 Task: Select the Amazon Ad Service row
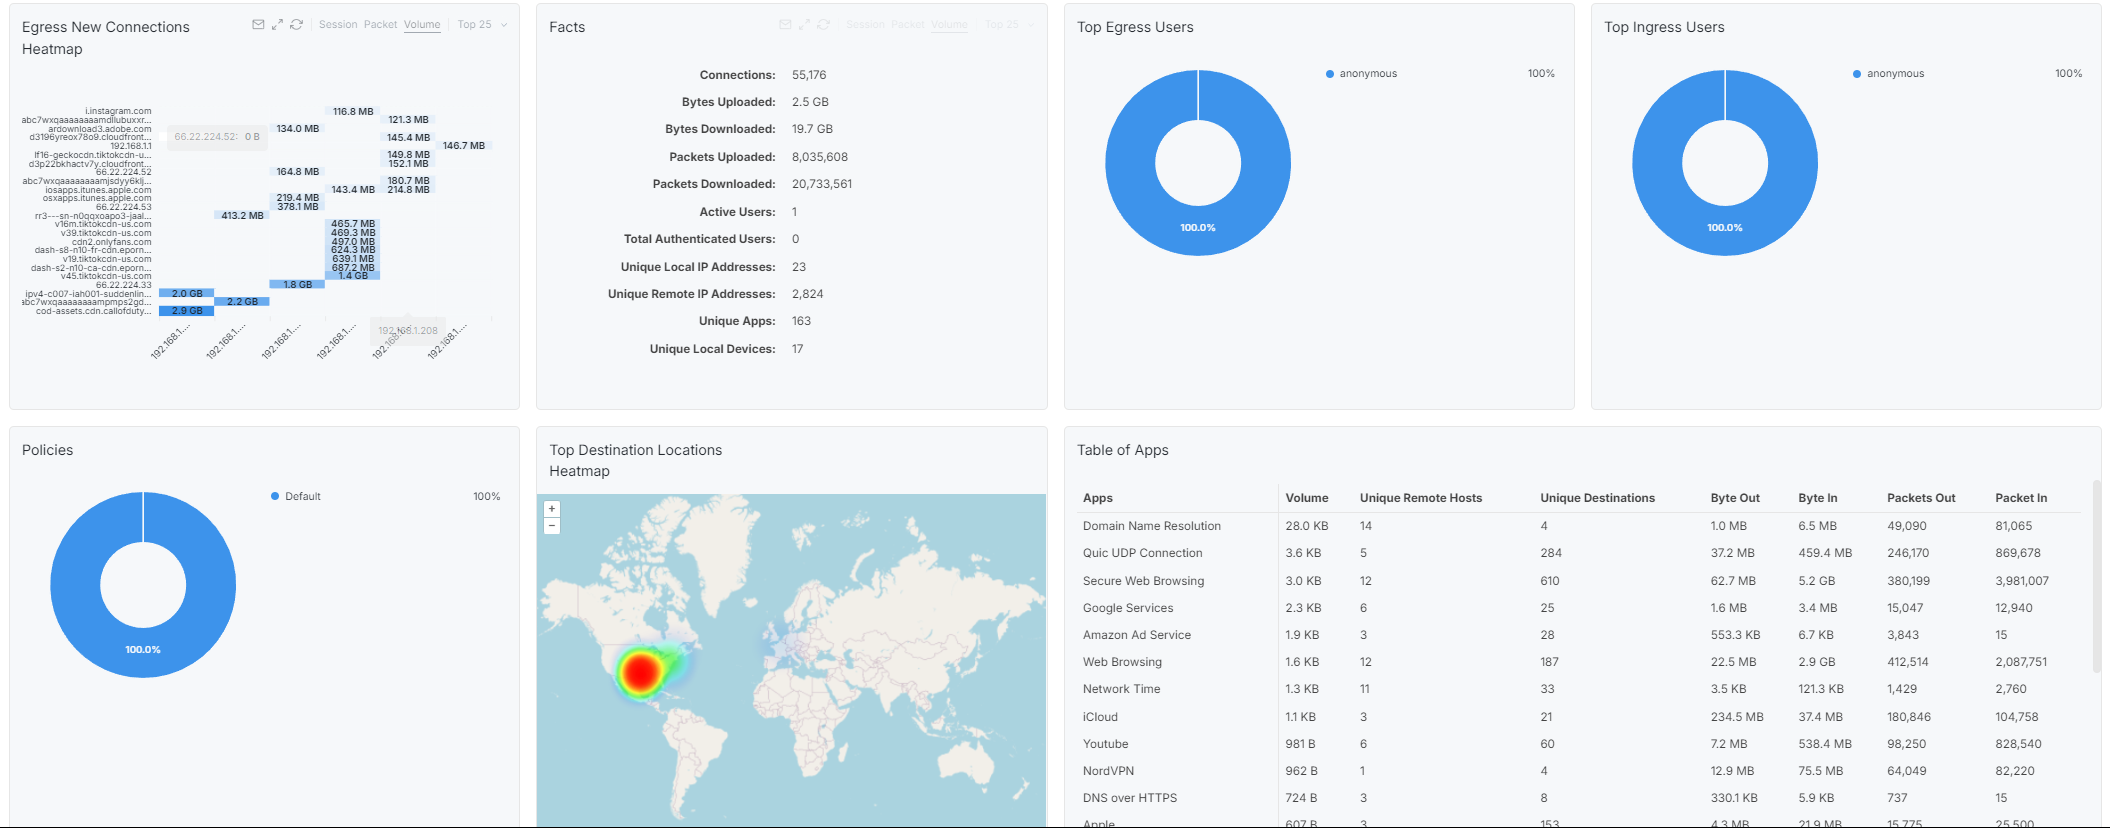1580,635
